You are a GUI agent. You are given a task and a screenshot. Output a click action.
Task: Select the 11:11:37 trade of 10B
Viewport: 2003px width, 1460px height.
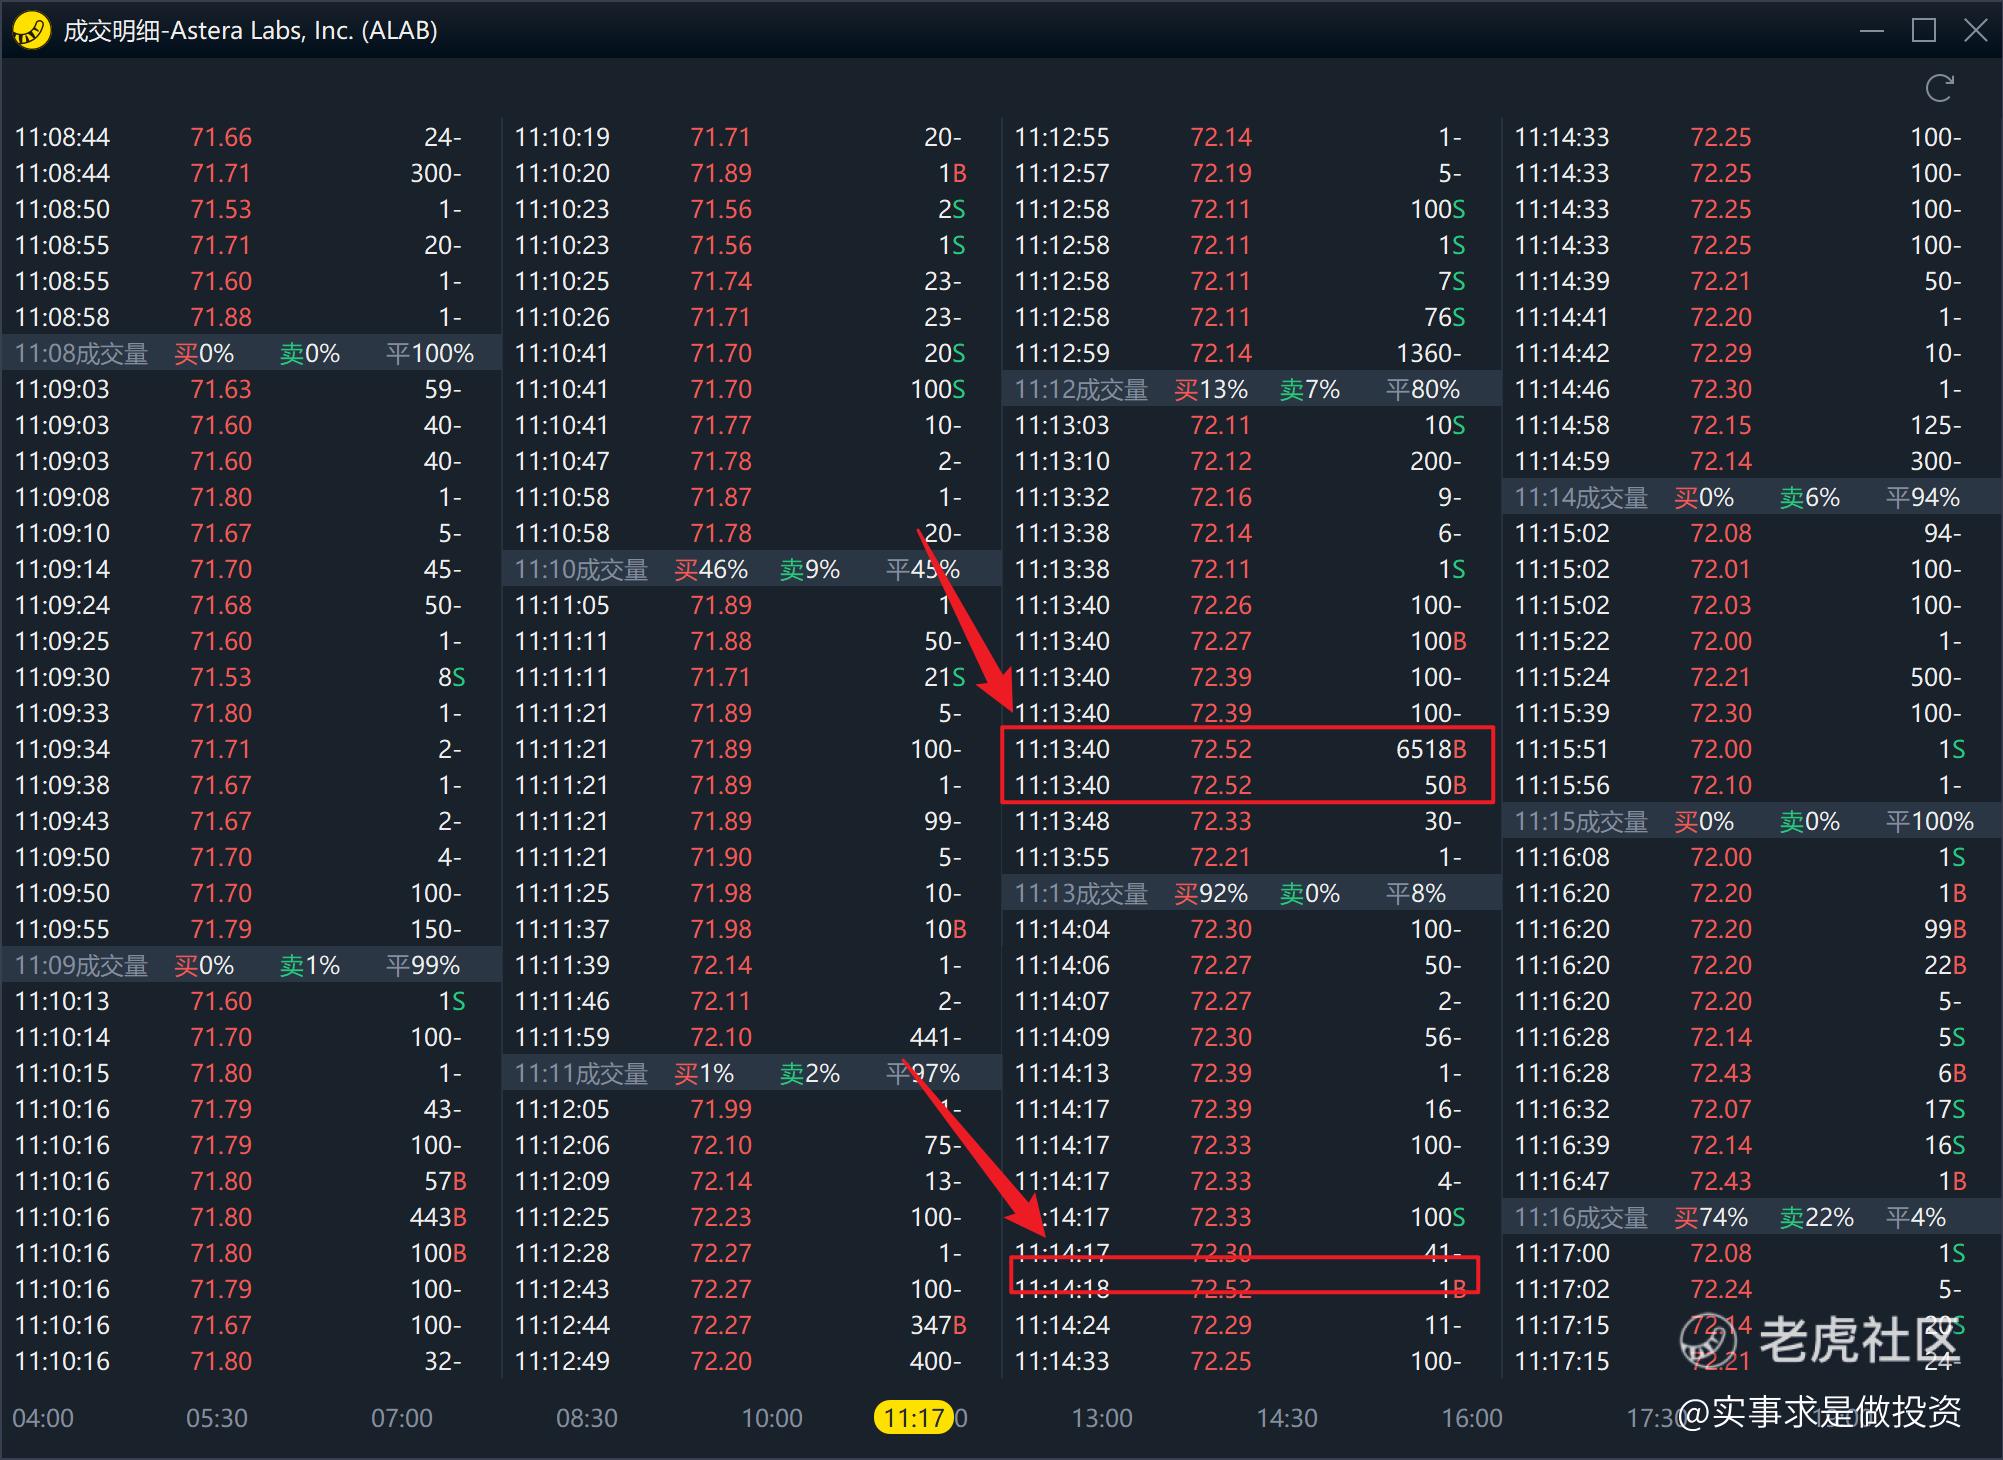(751, 929)
